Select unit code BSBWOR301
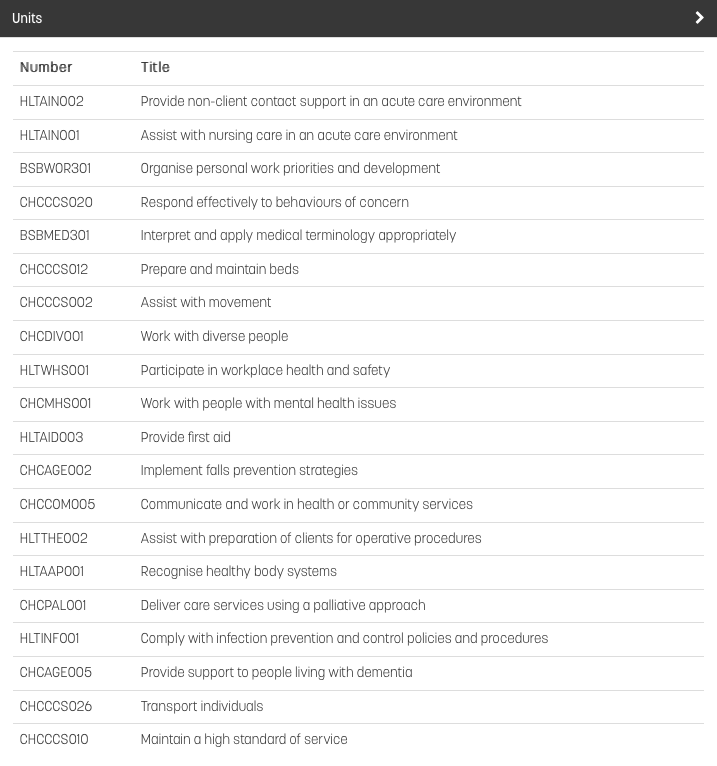The image size is (717, 766). point(55,169)
